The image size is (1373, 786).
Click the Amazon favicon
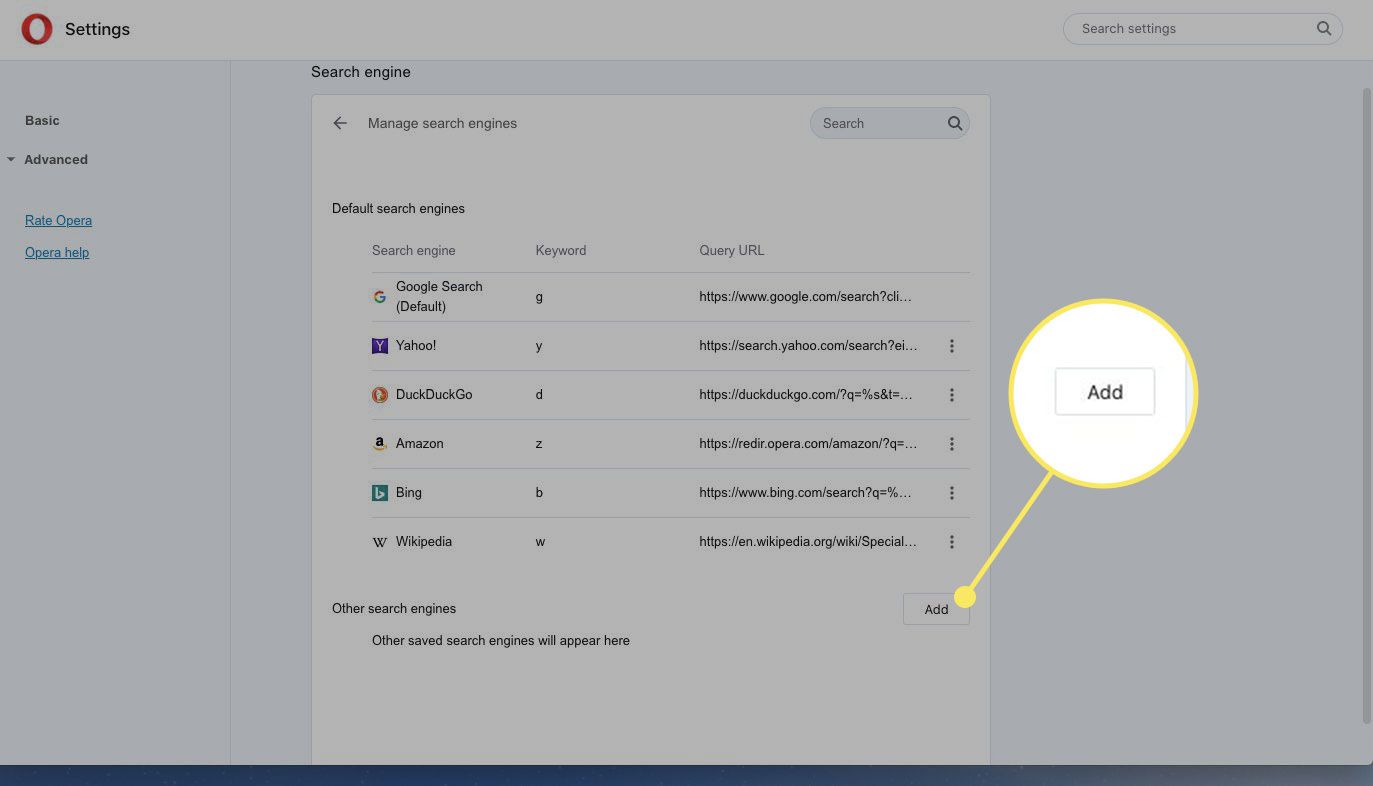coord(379,444)
